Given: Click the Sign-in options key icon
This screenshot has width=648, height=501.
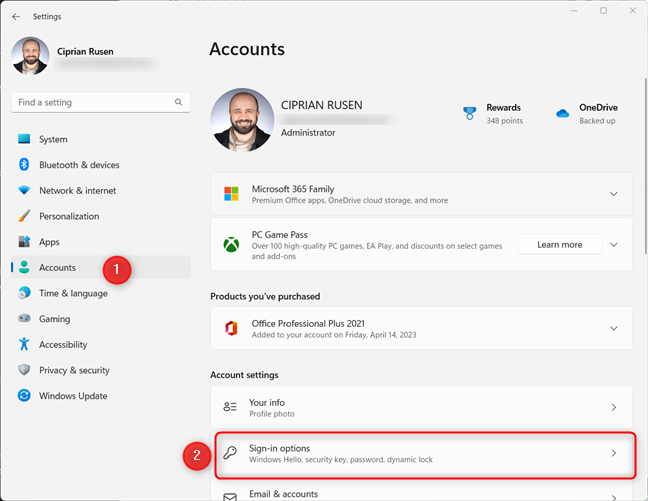Looking at the screenshot, I should [231, 454].
